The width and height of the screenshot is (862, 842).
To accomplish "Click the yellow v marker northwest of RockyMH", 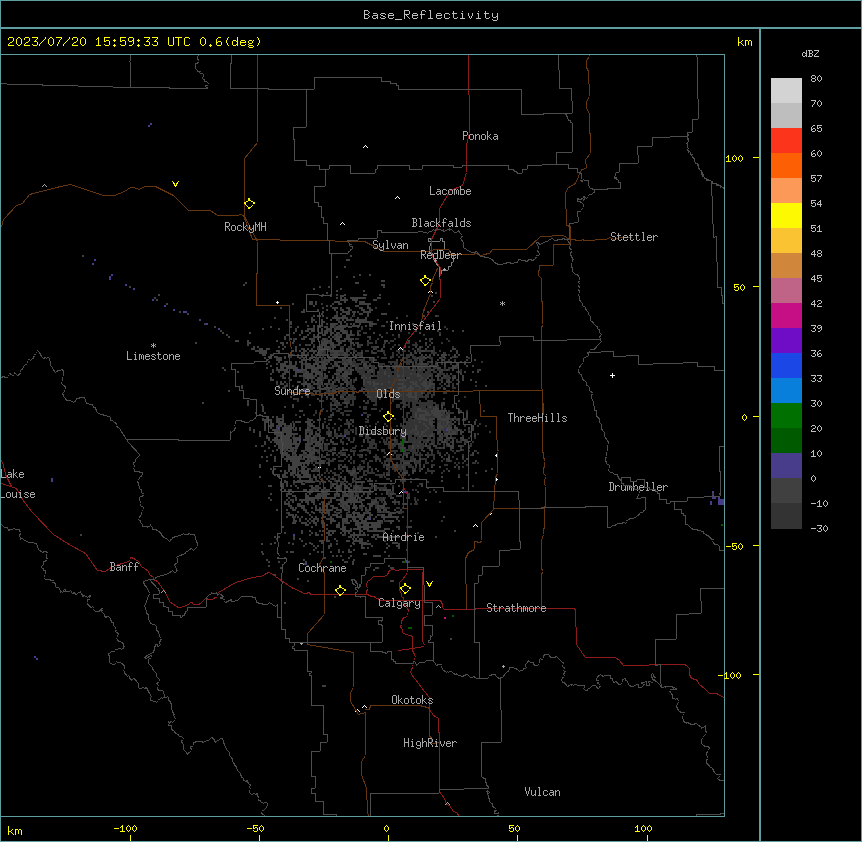I will pyautogui.click(x=175, y=184).
